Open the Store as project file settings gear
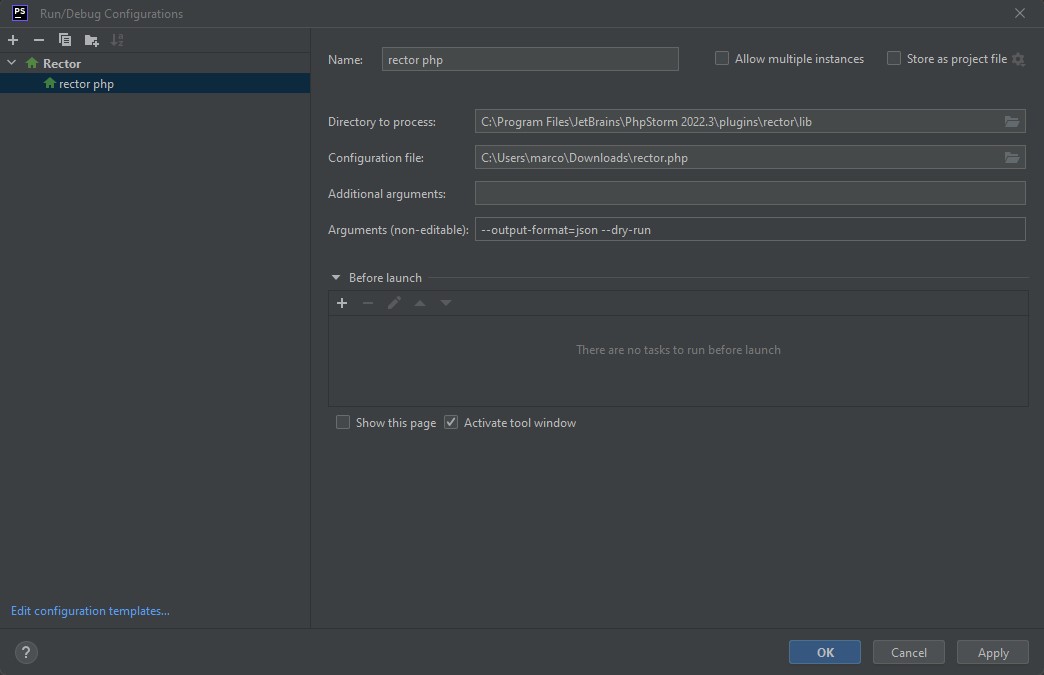Image resolution: width=1044 pixels, height=675 pixels. pos(1019,59)
